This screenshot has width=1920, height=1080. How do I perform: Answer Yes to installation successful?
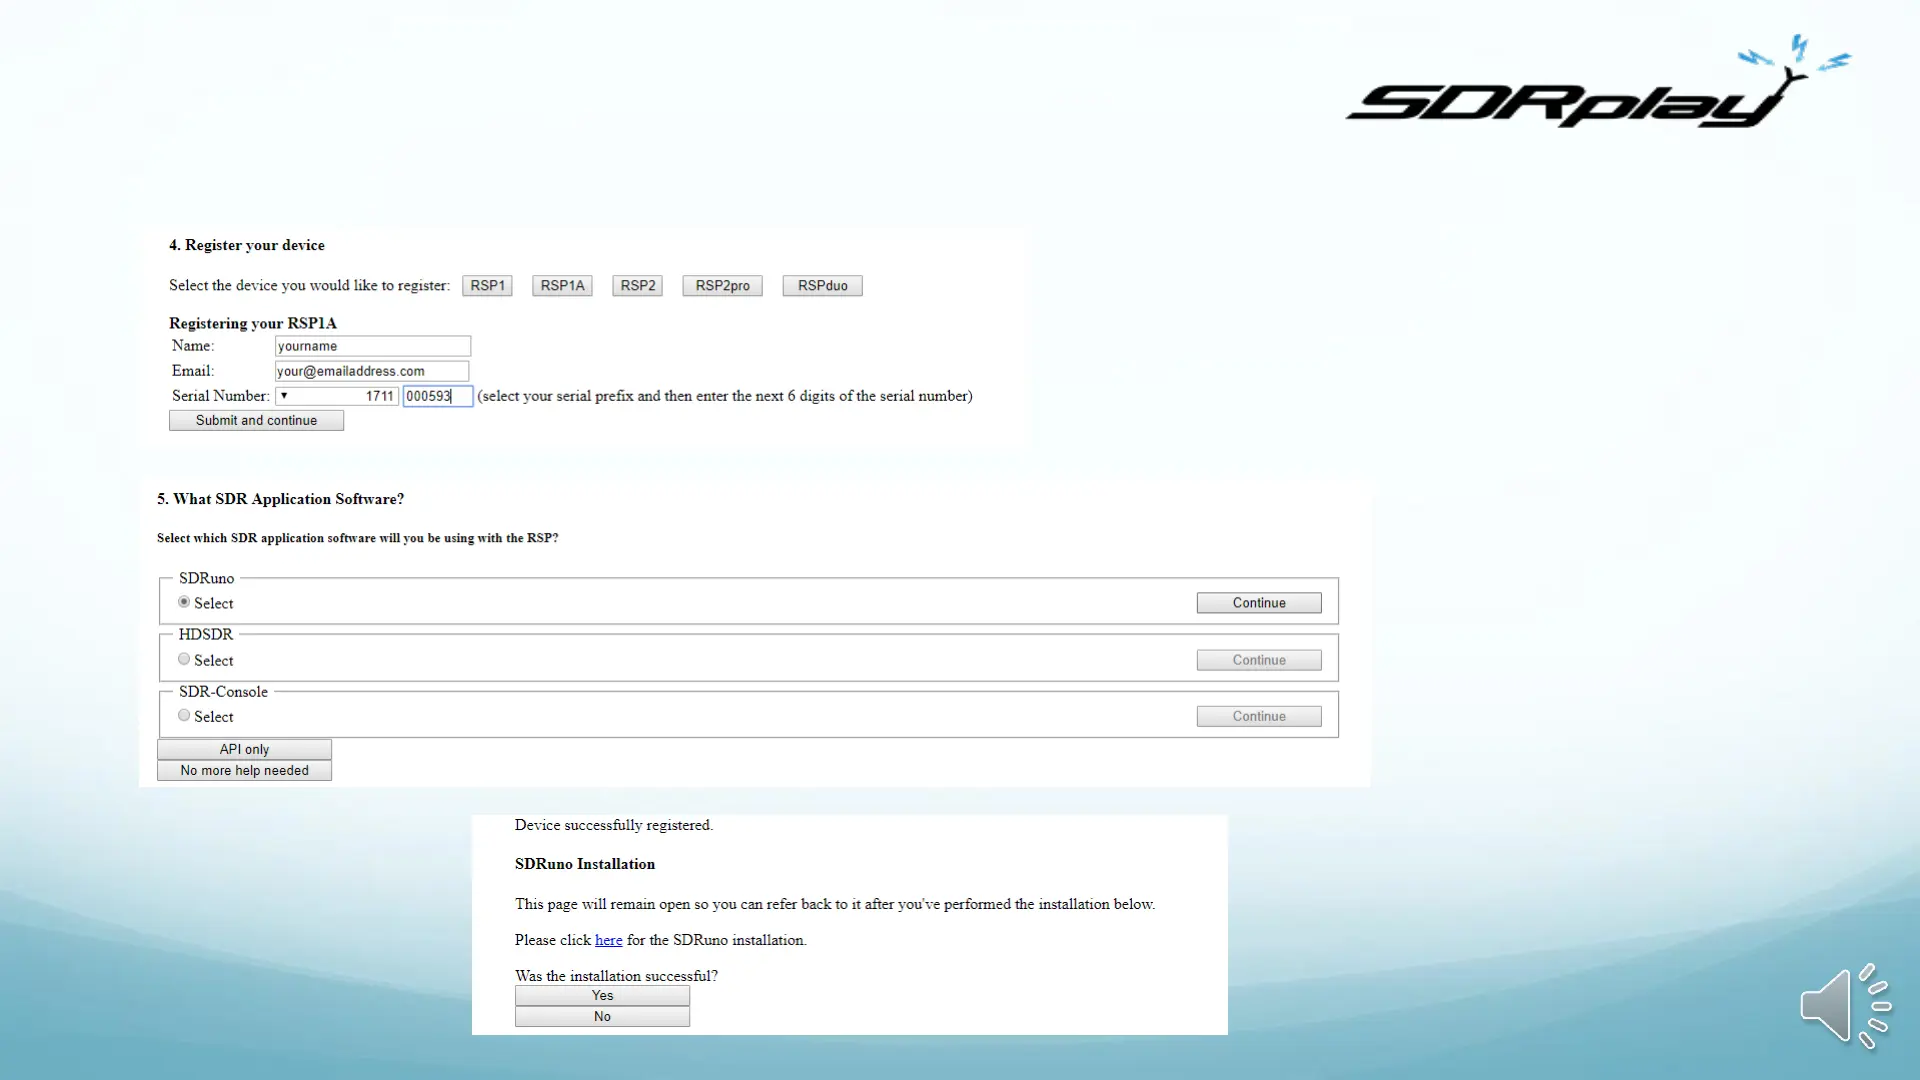pos(602,995)
